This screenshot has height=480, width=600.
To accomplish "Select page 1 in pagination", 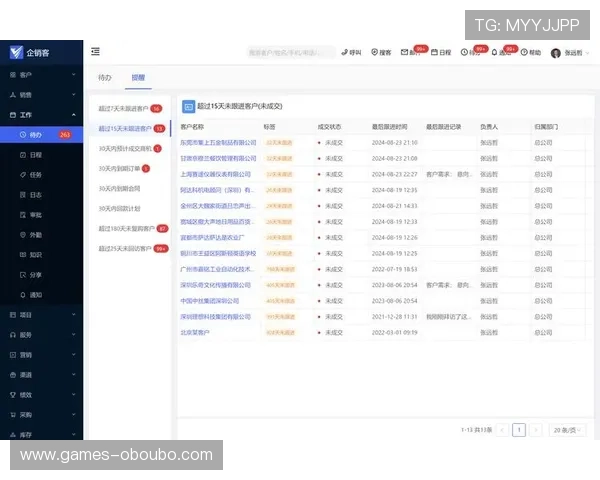I will click(519, 430).
